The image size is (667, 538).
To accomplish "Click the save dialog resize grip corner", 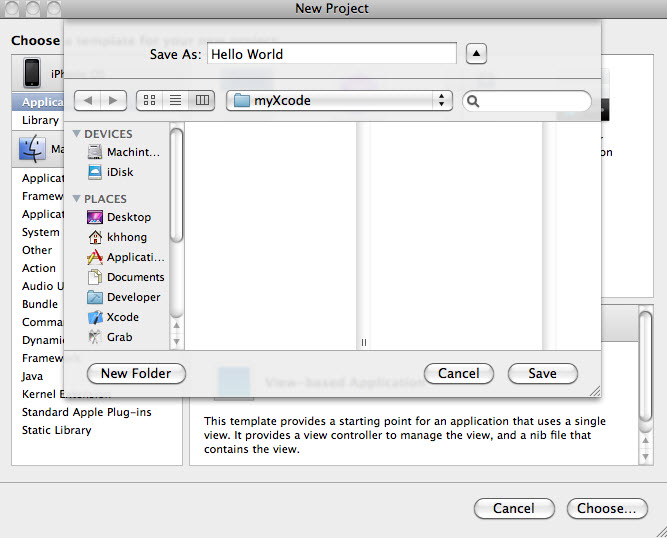I will pos(595,391).
